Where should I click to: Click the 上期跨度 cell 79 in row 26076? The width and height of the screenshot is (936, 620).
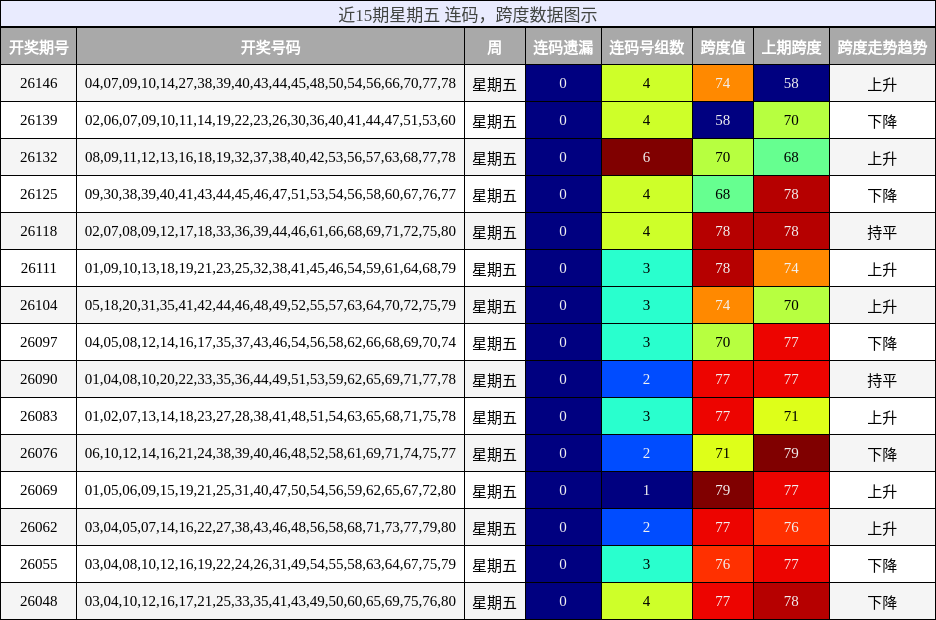(x=791, y=453)
